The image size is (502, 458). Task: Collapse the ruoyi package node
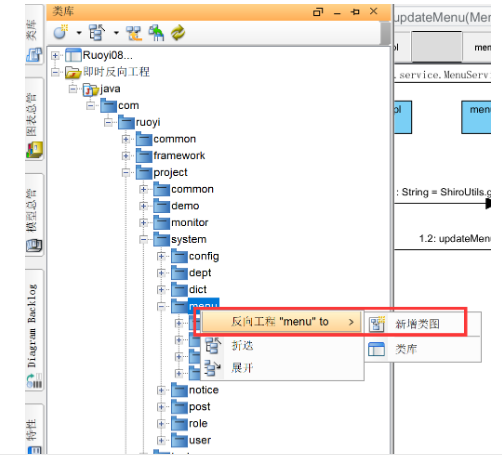point(108,122)
